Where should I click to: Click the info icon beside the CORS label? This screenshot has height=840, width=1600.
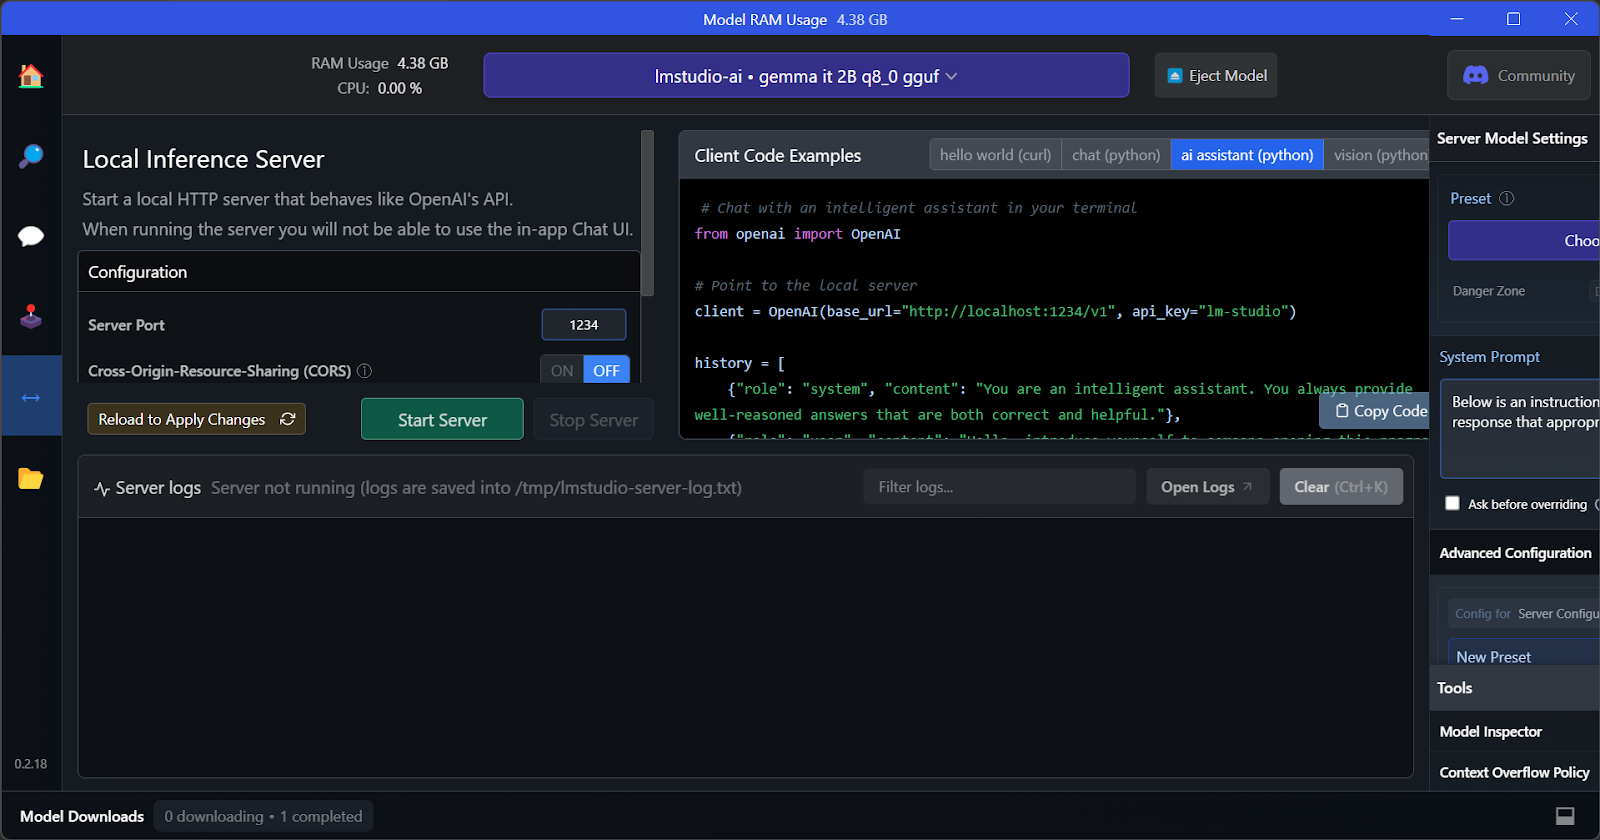pos(364,371)
